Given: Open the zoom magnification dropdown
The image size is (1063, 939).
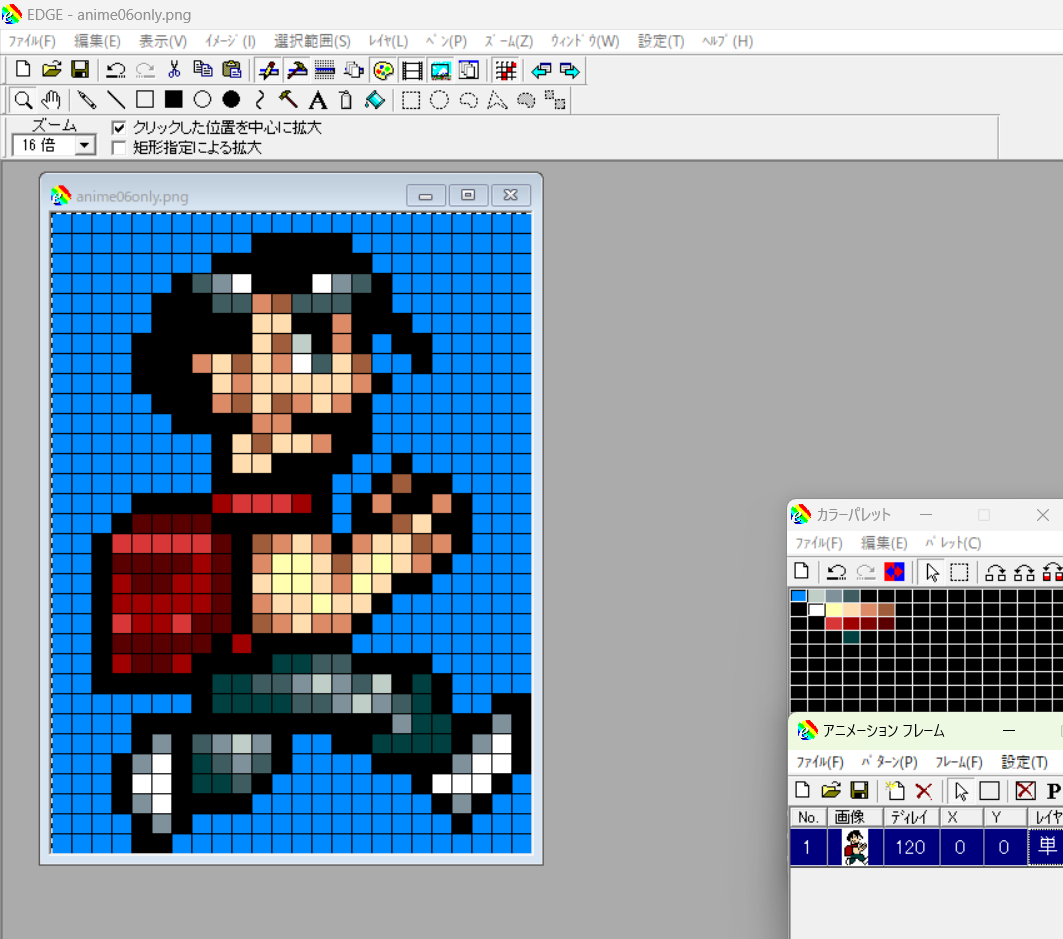Looking at the screenshot, I should [x=85, y=145].
